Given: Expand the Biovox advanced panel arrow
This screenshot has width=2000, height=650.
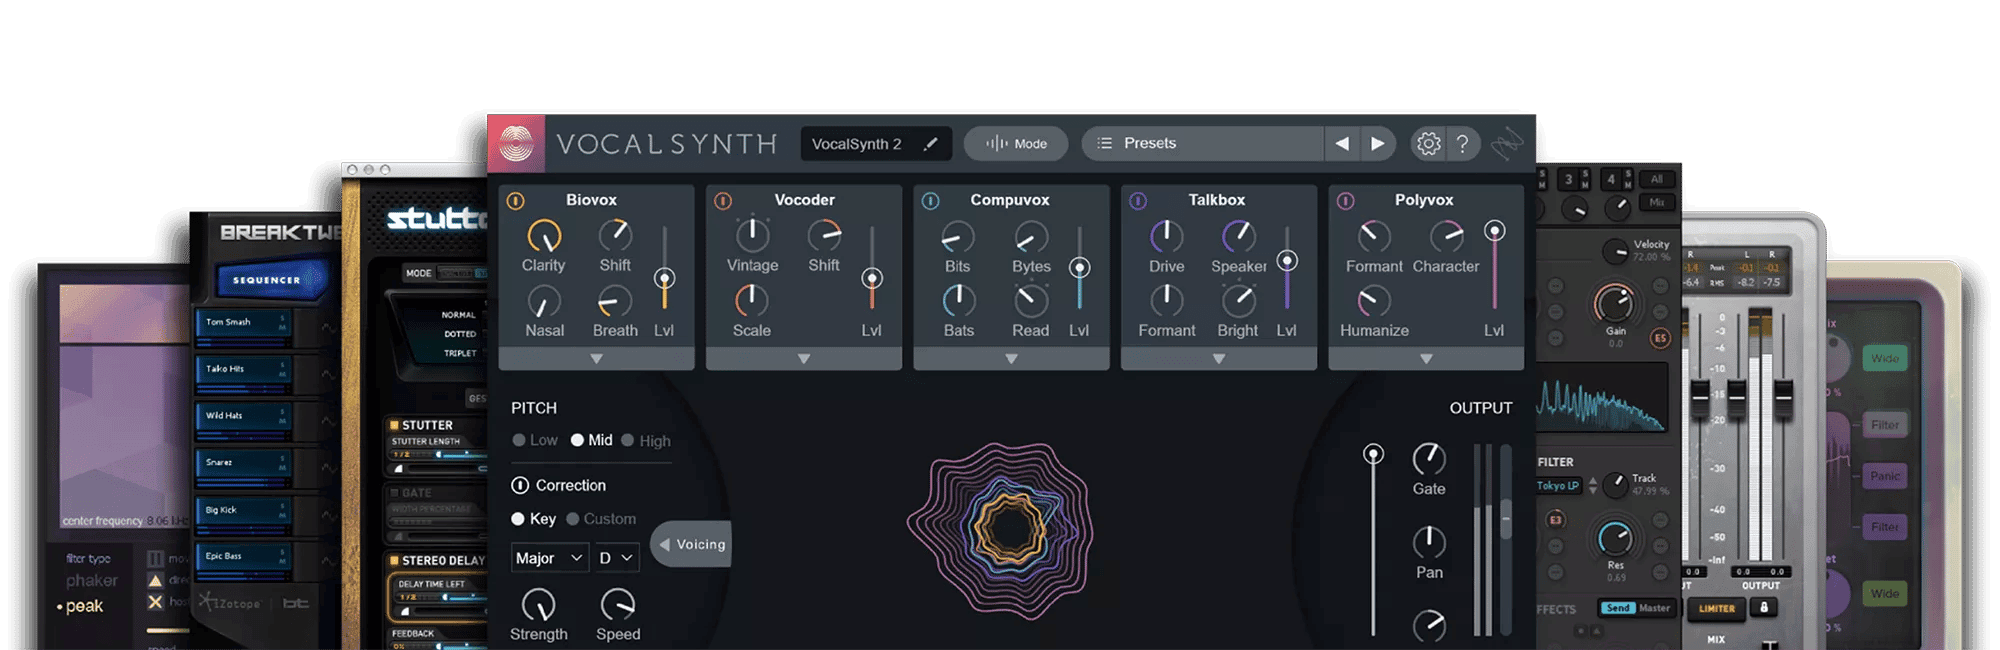Looking at the screenshot, I should pos(596,359).
